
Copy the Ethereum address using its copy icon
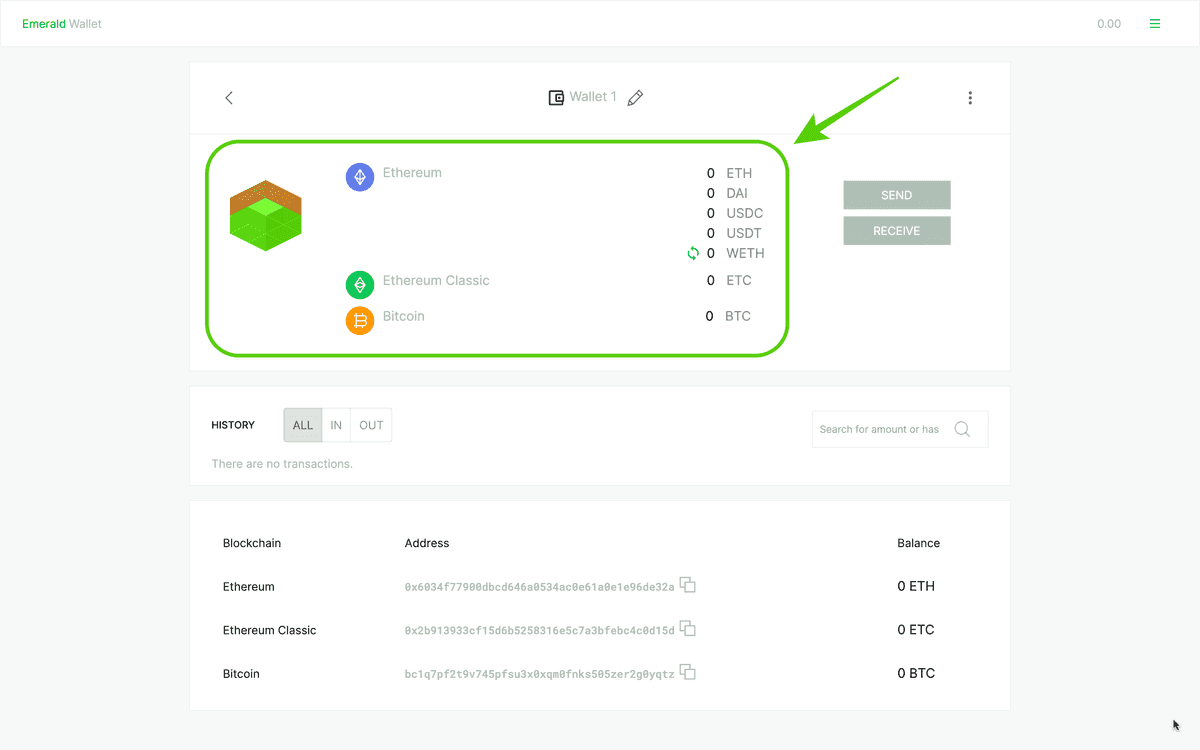tap(687, 585)
